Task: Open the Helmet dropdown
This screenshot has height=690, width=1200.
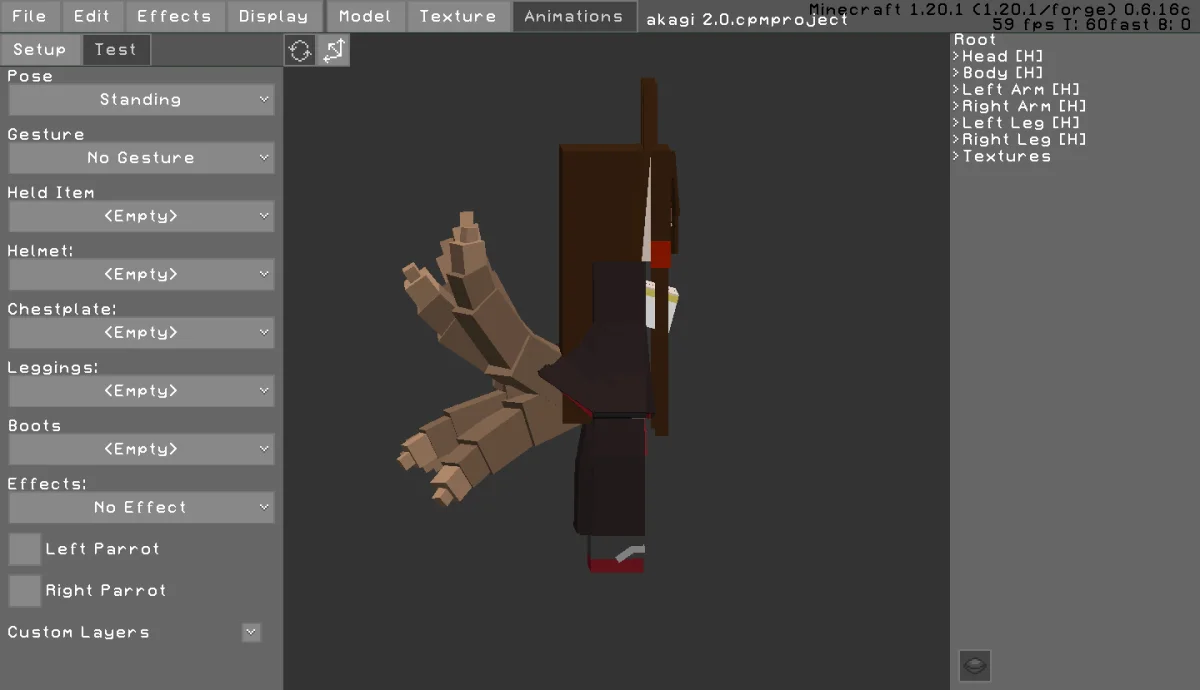Action: click(141, 273)
